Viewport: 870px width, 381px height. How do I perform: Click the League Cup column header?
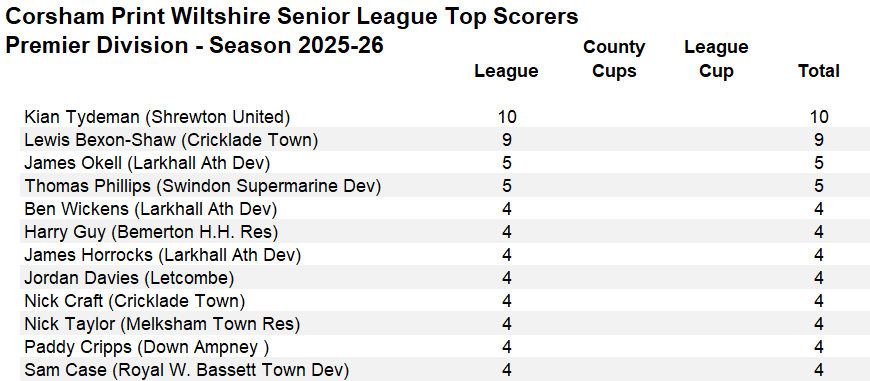coord(716,59)
